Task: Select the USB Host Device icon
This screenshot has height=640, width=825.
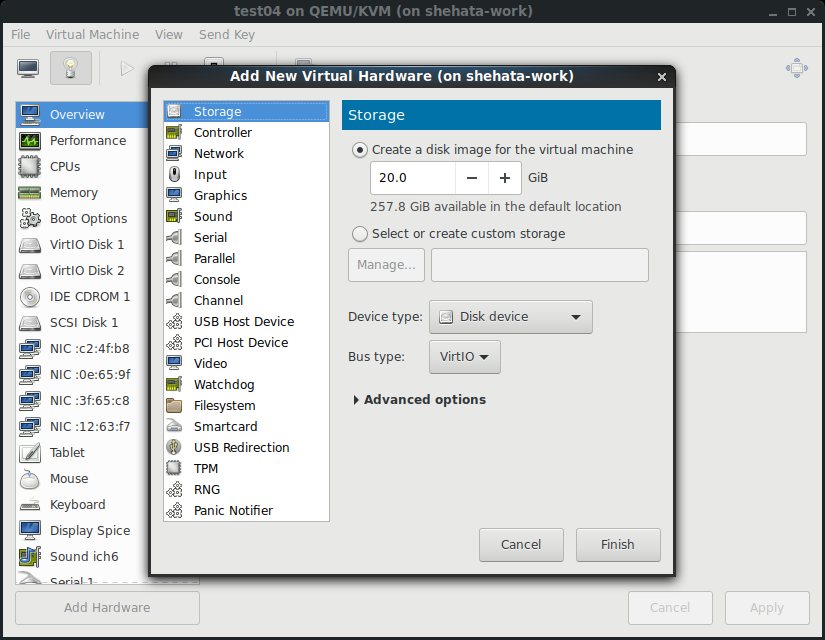Action: coord(175,322)
